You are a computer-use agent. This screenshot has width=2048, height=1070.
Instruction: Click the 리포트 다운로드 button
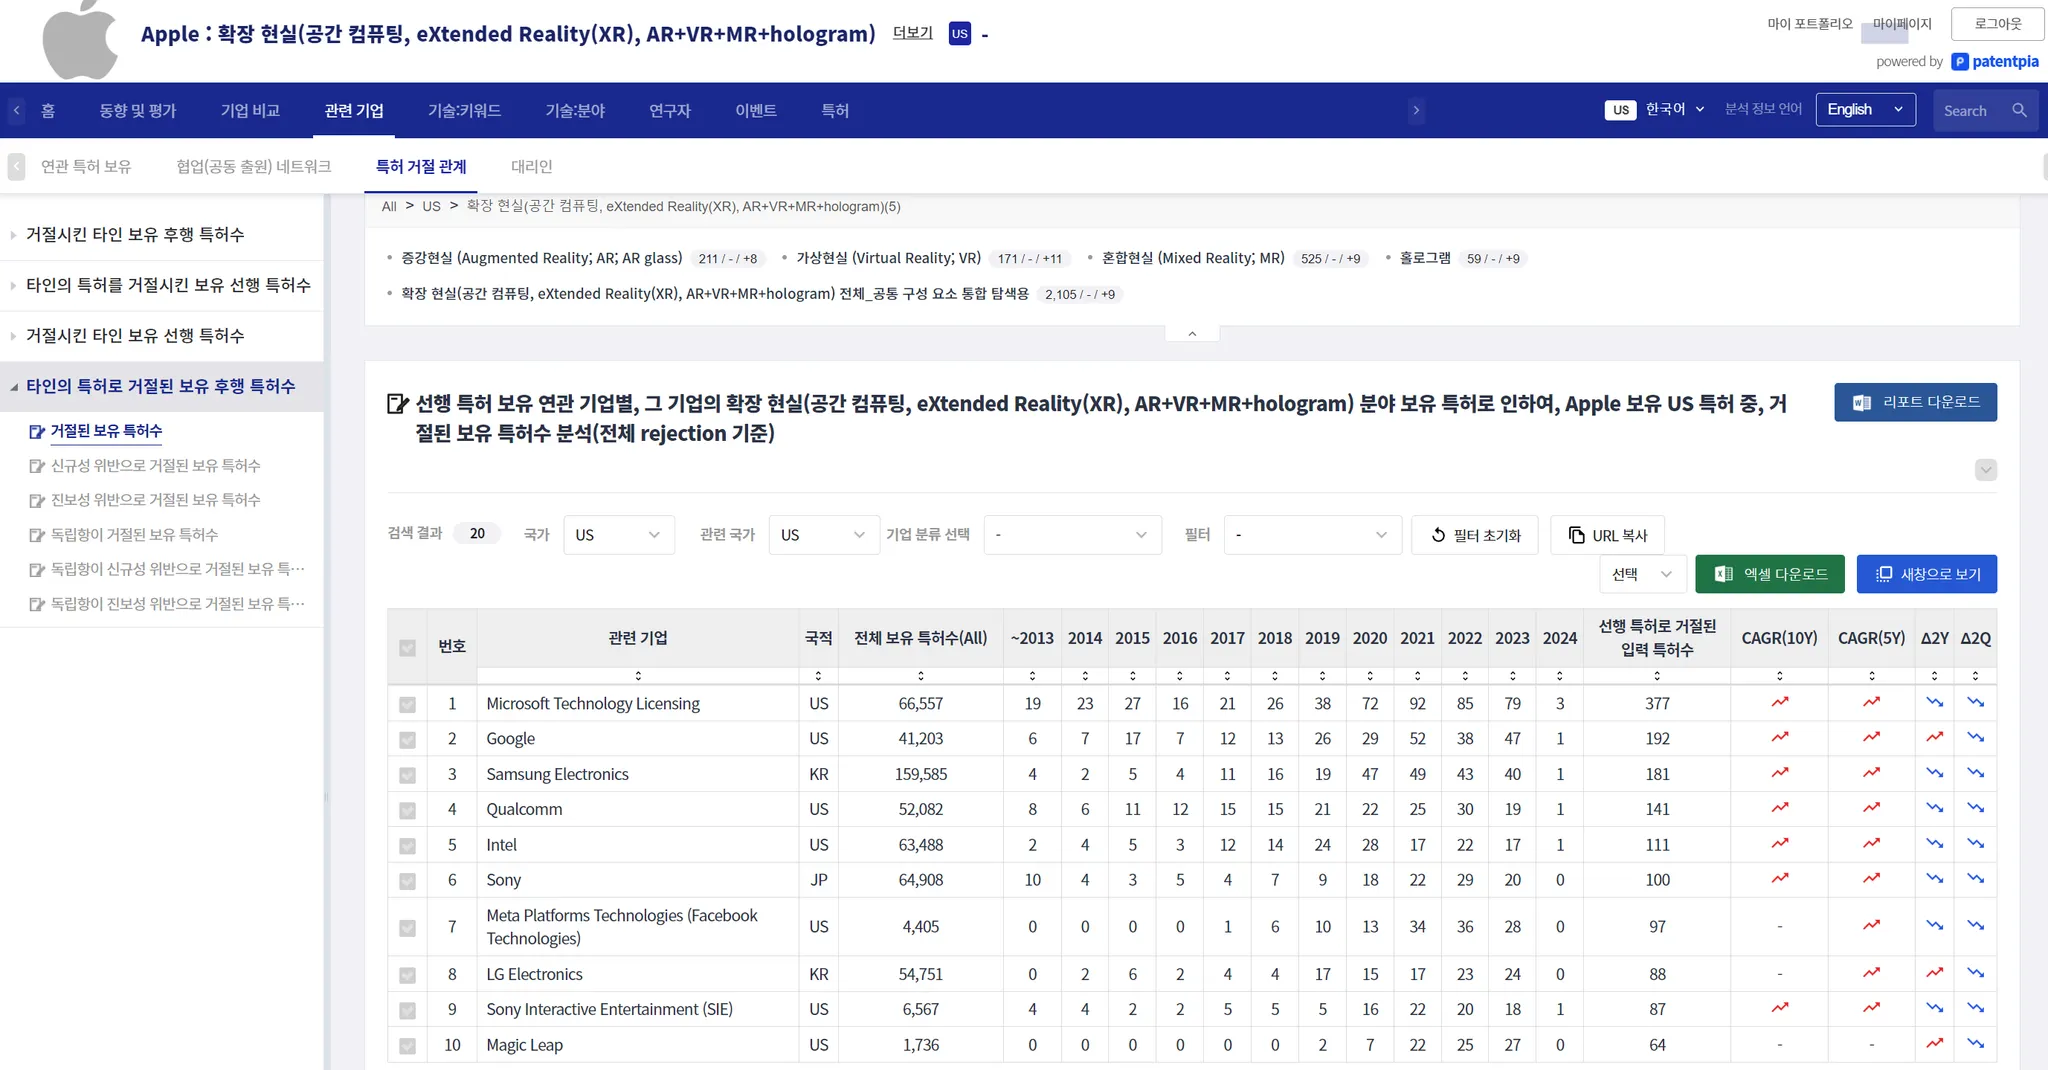point(1915,402)
